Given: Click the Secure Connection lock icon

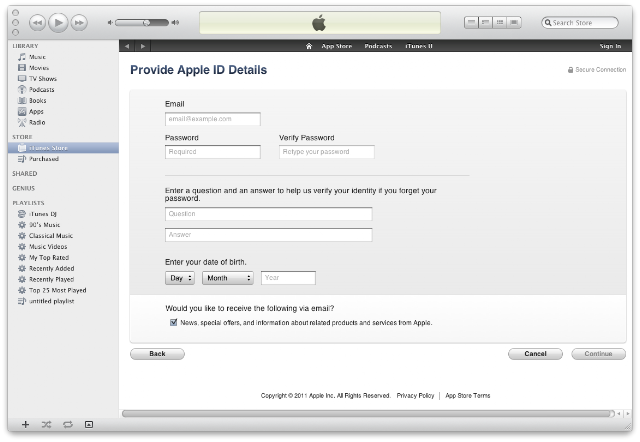Looking at the screenshot, I should coord(571,70).
